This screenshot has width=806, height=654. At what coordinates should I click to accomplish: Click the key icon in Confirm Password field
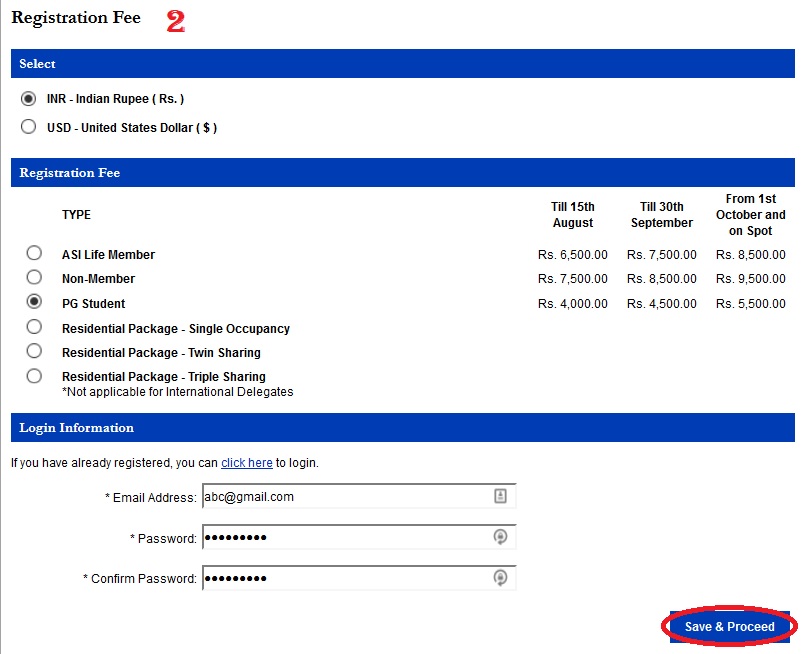click(x=500, y=578)
